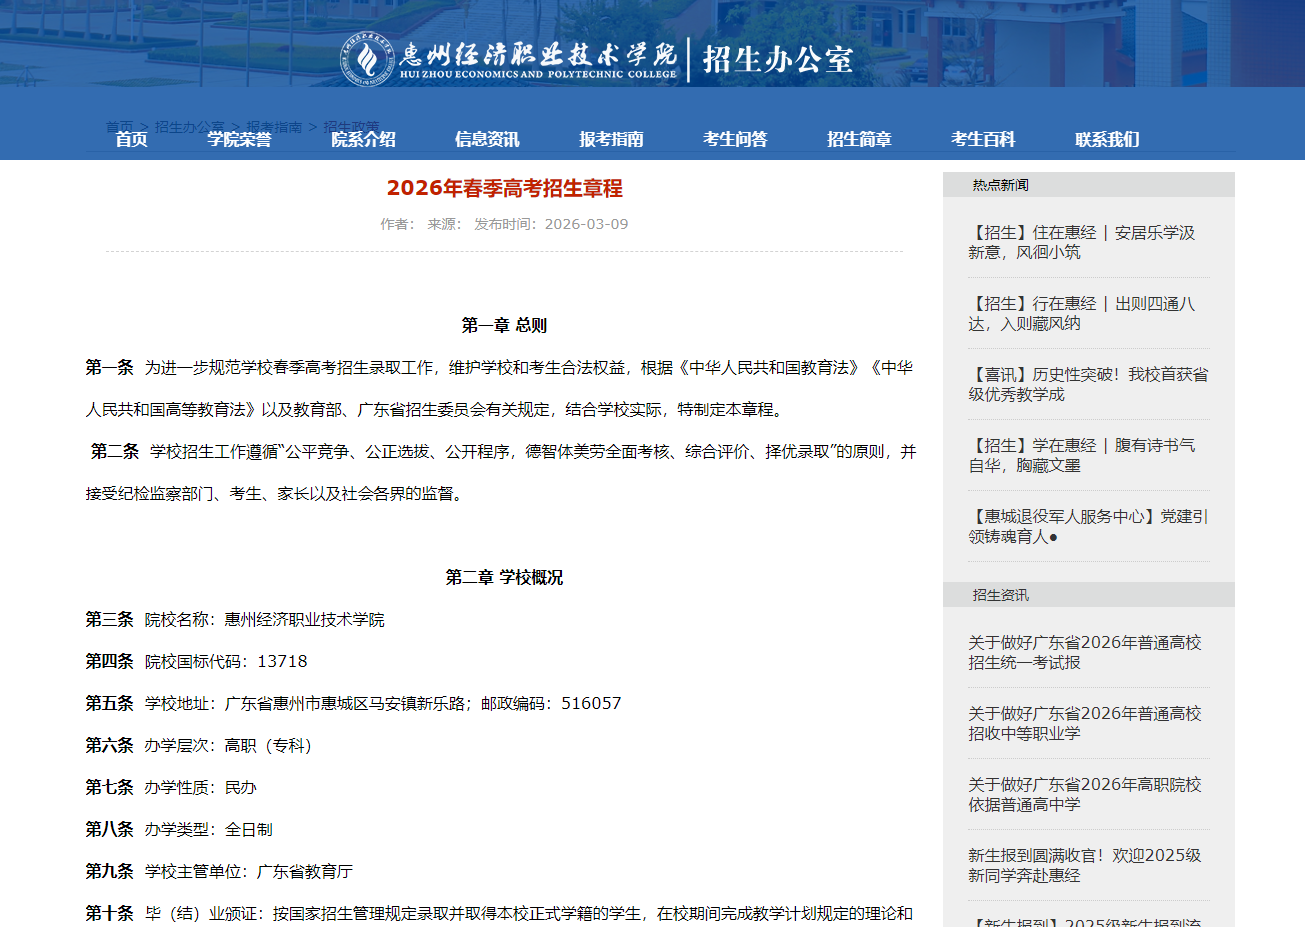
Task: Open the 联系我们 navigation menu item
Action: tap(1105, 140)
